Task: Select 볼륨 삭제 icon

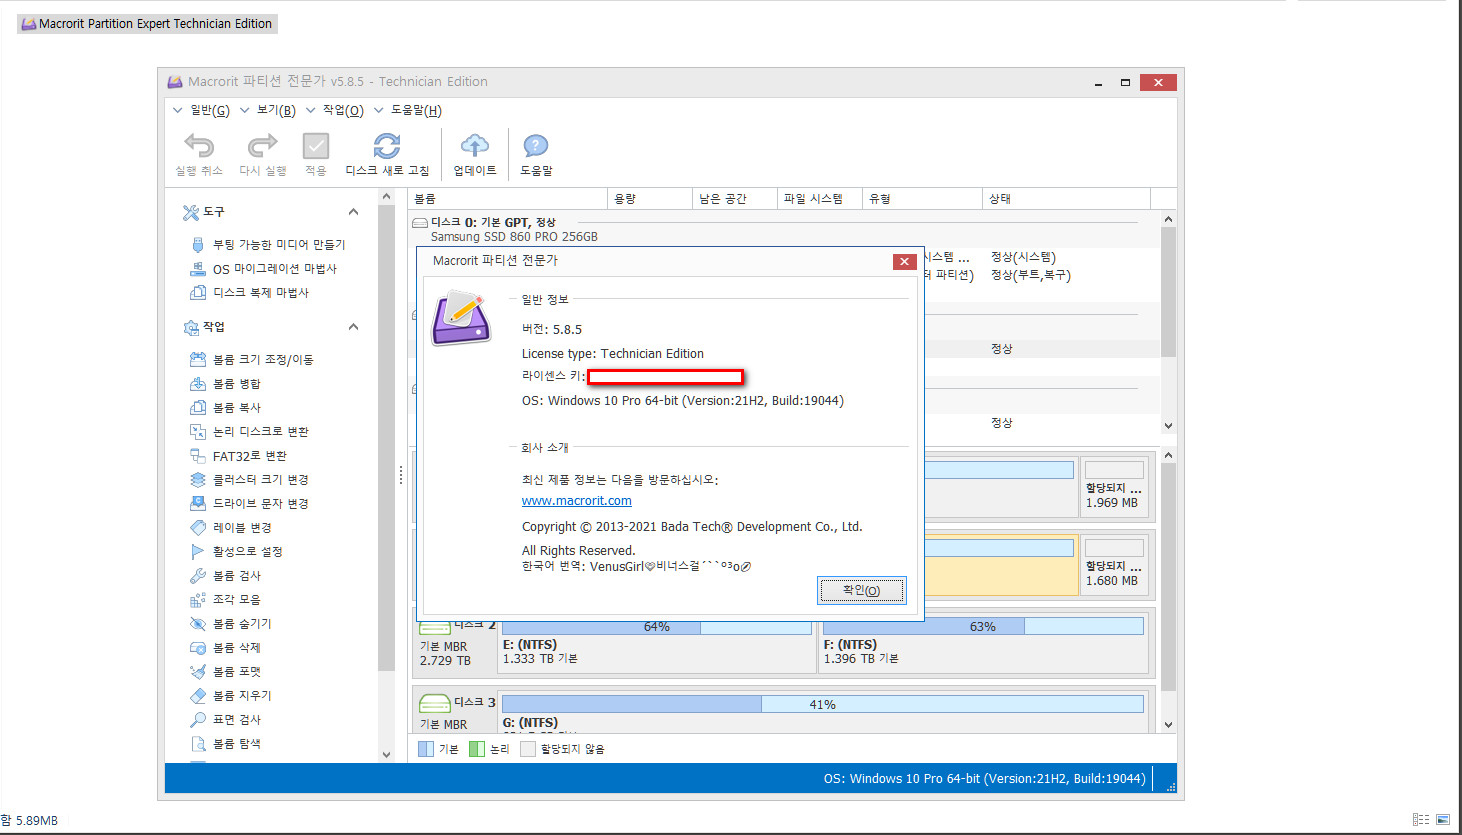Action: click(x=198, y=647)
